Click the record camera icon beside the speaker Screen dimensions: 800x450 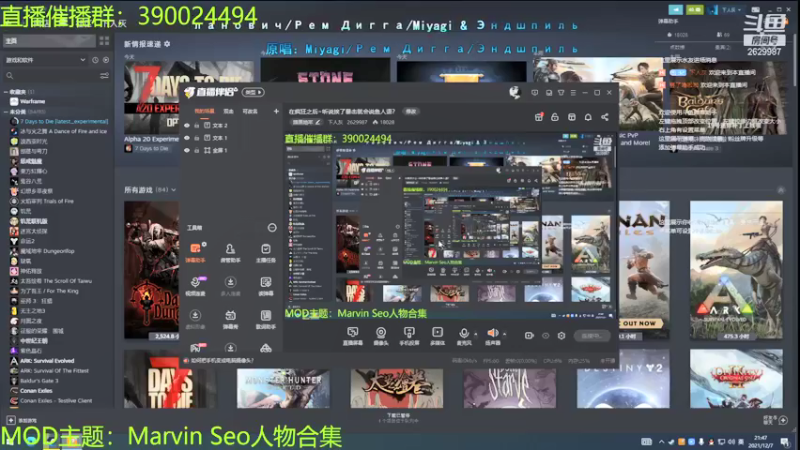pos(529,336)
